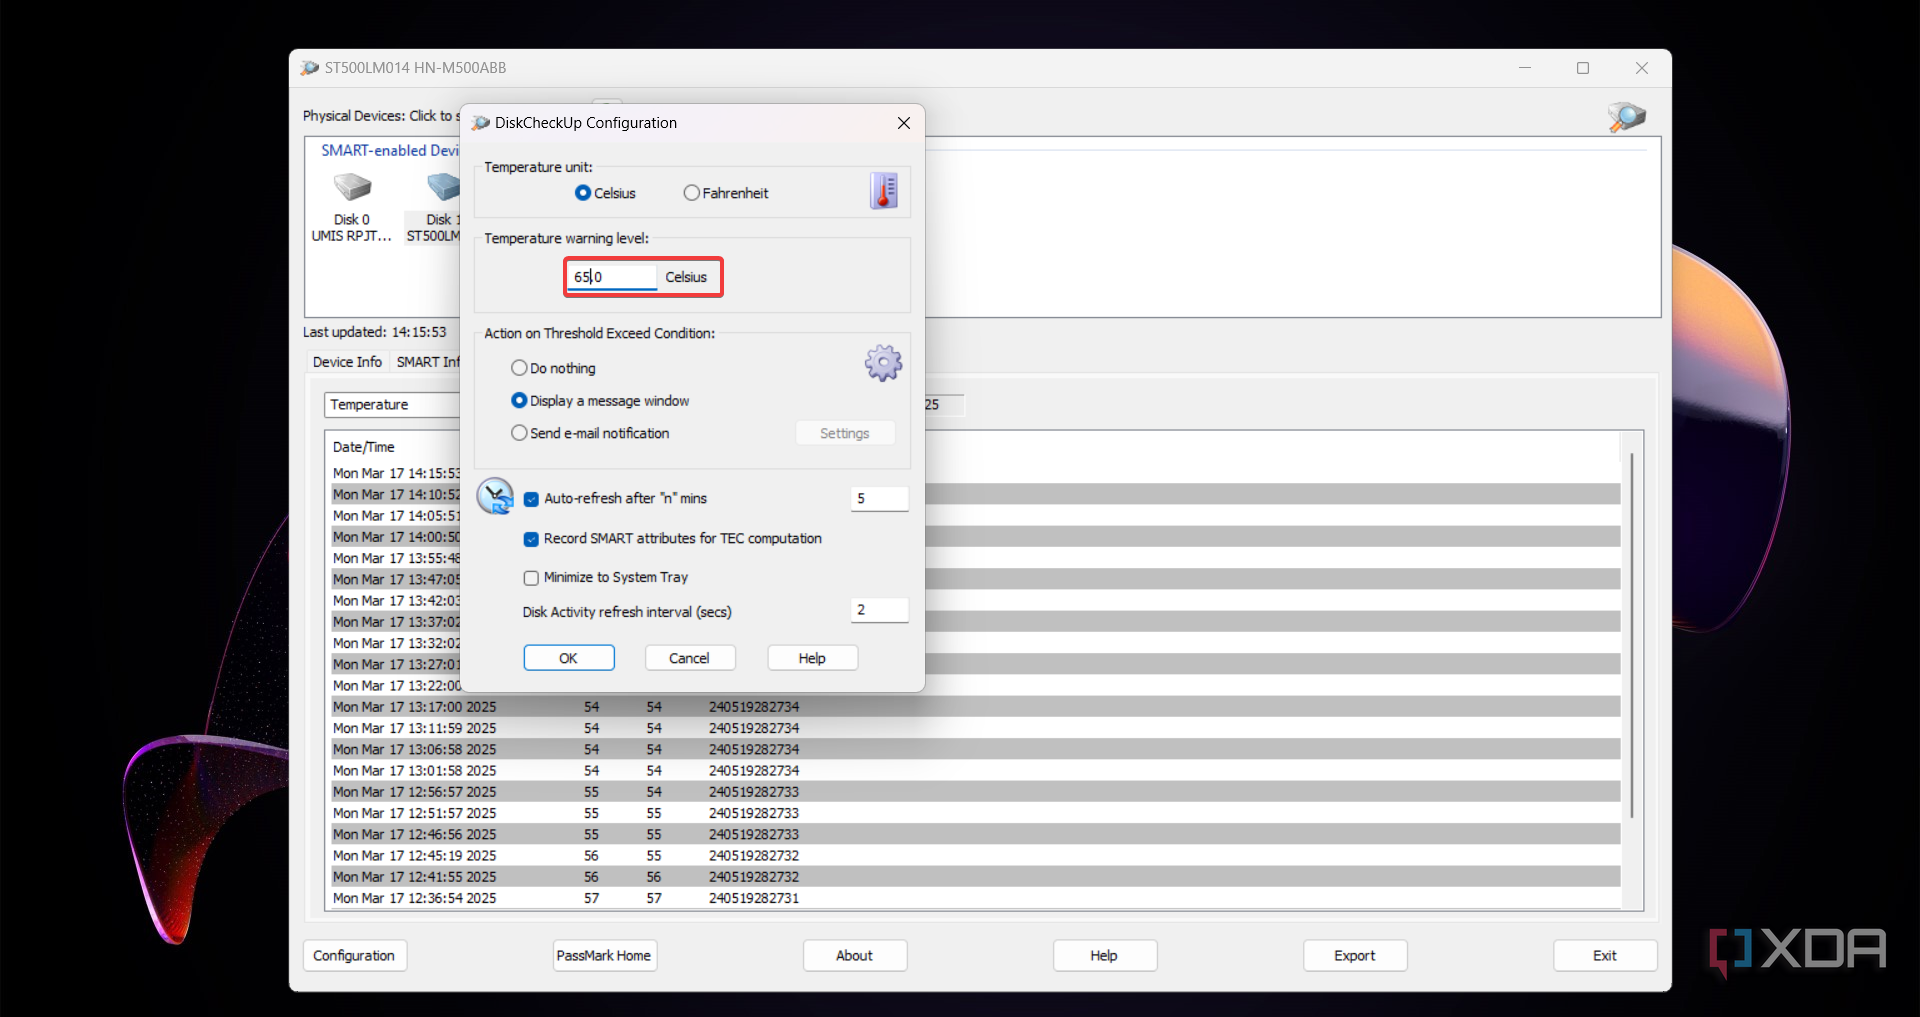Image resolution: width=1920 pixels, height=1017 pixels.
Task: Select the 12:56:57 2025 history row
Action: [x=975, y=792]
